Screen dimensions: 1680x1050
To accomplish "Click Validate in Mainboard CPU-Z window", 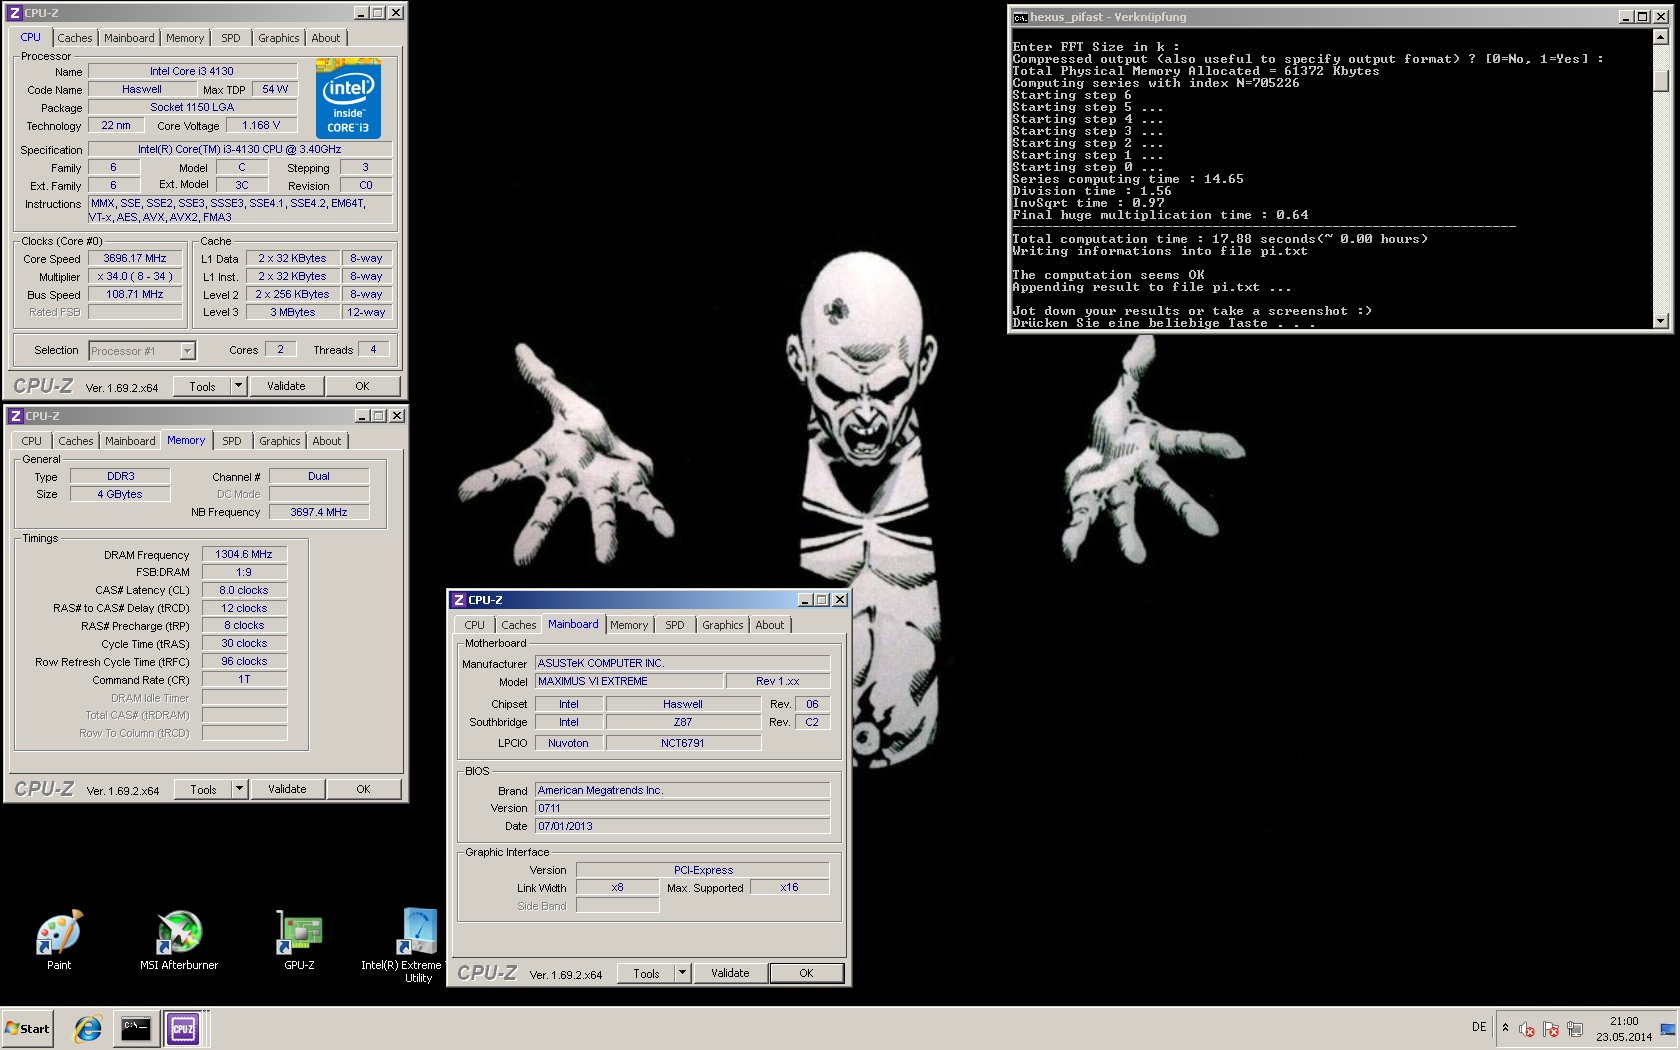I will pos(730,973).
